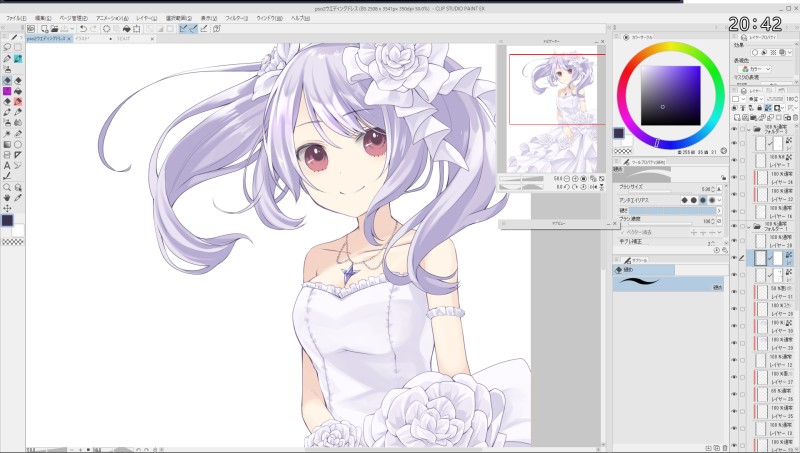Select the Hand pan tool
The width and height of the screenshot is (800, 453).
tap(7, 197)
